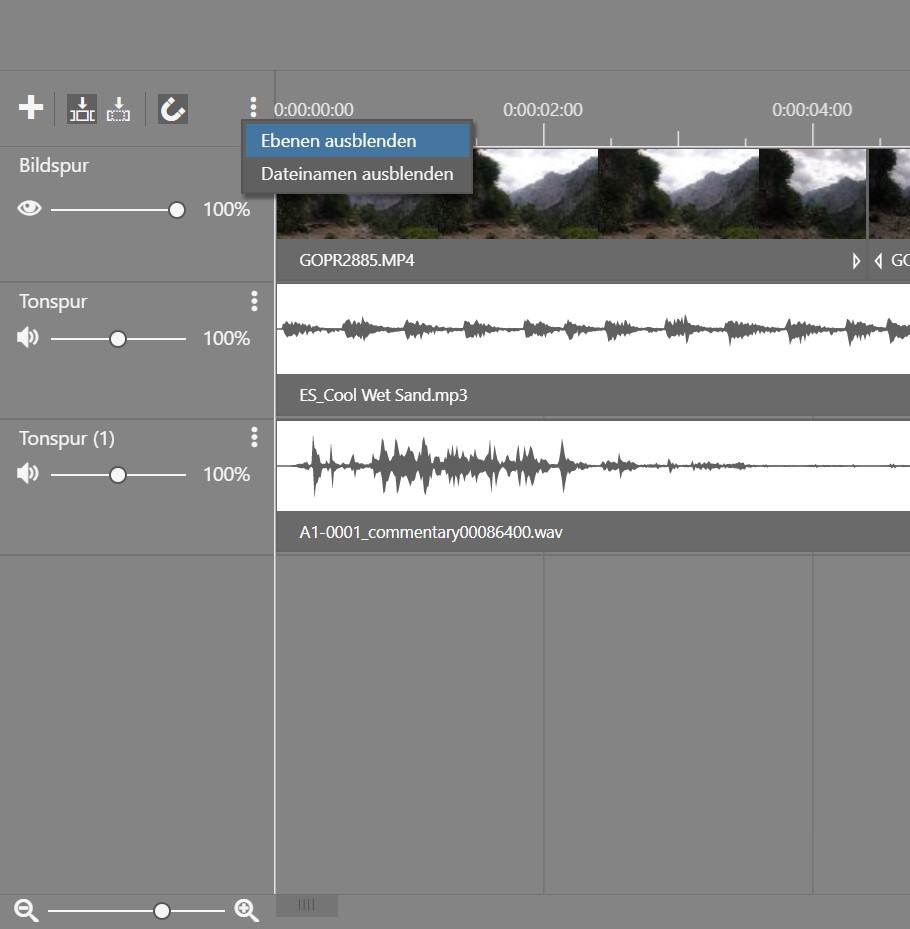Open the three-dot menu in the main toolbar

coord(253,106)
